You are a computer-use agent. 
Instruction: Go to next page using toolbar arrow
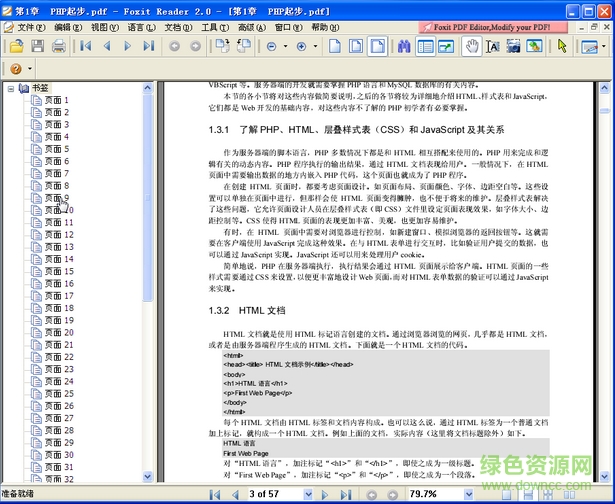tap(127, 46)
